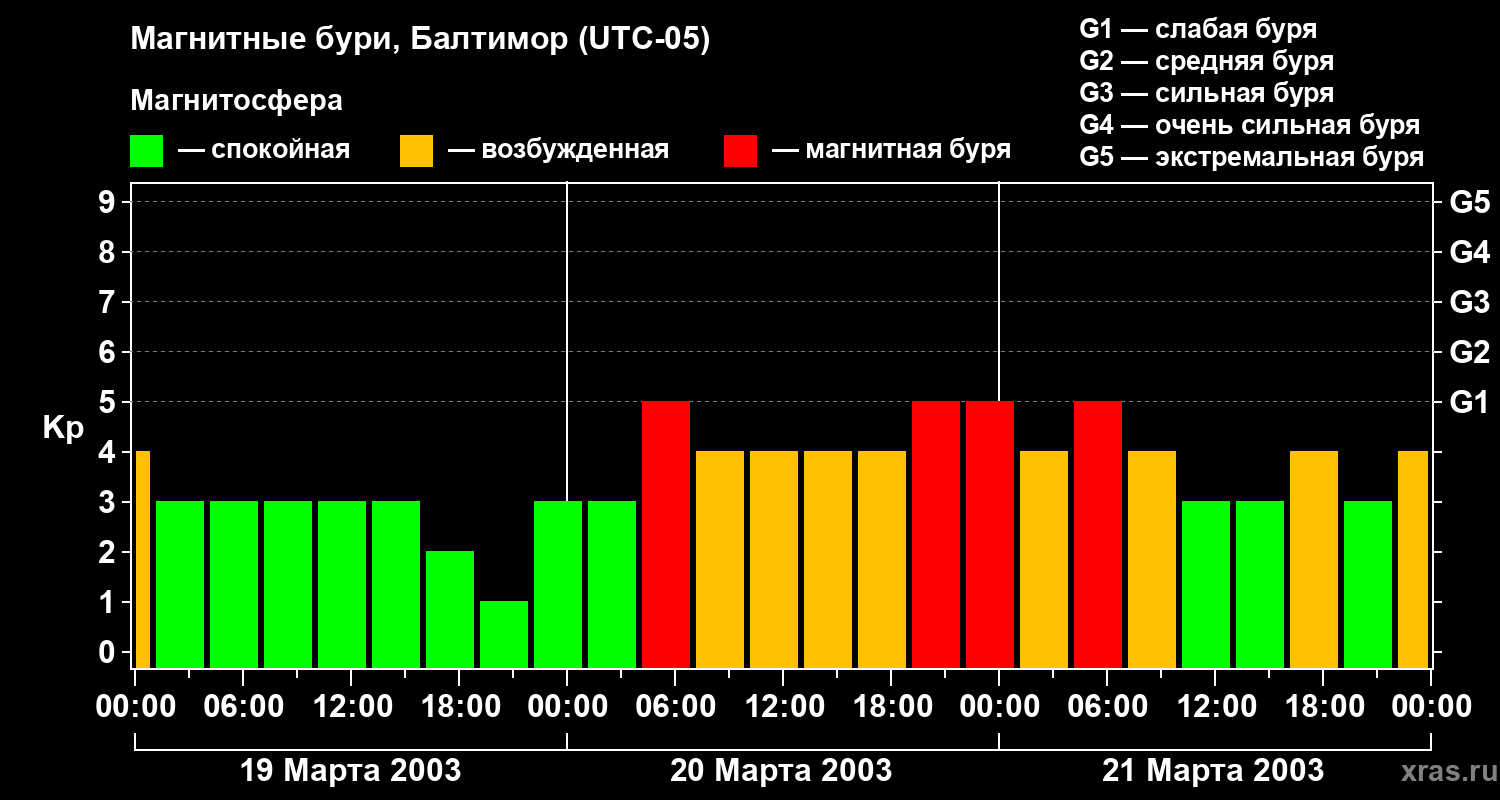Click the first red bar on 20 March

[666, 534]
